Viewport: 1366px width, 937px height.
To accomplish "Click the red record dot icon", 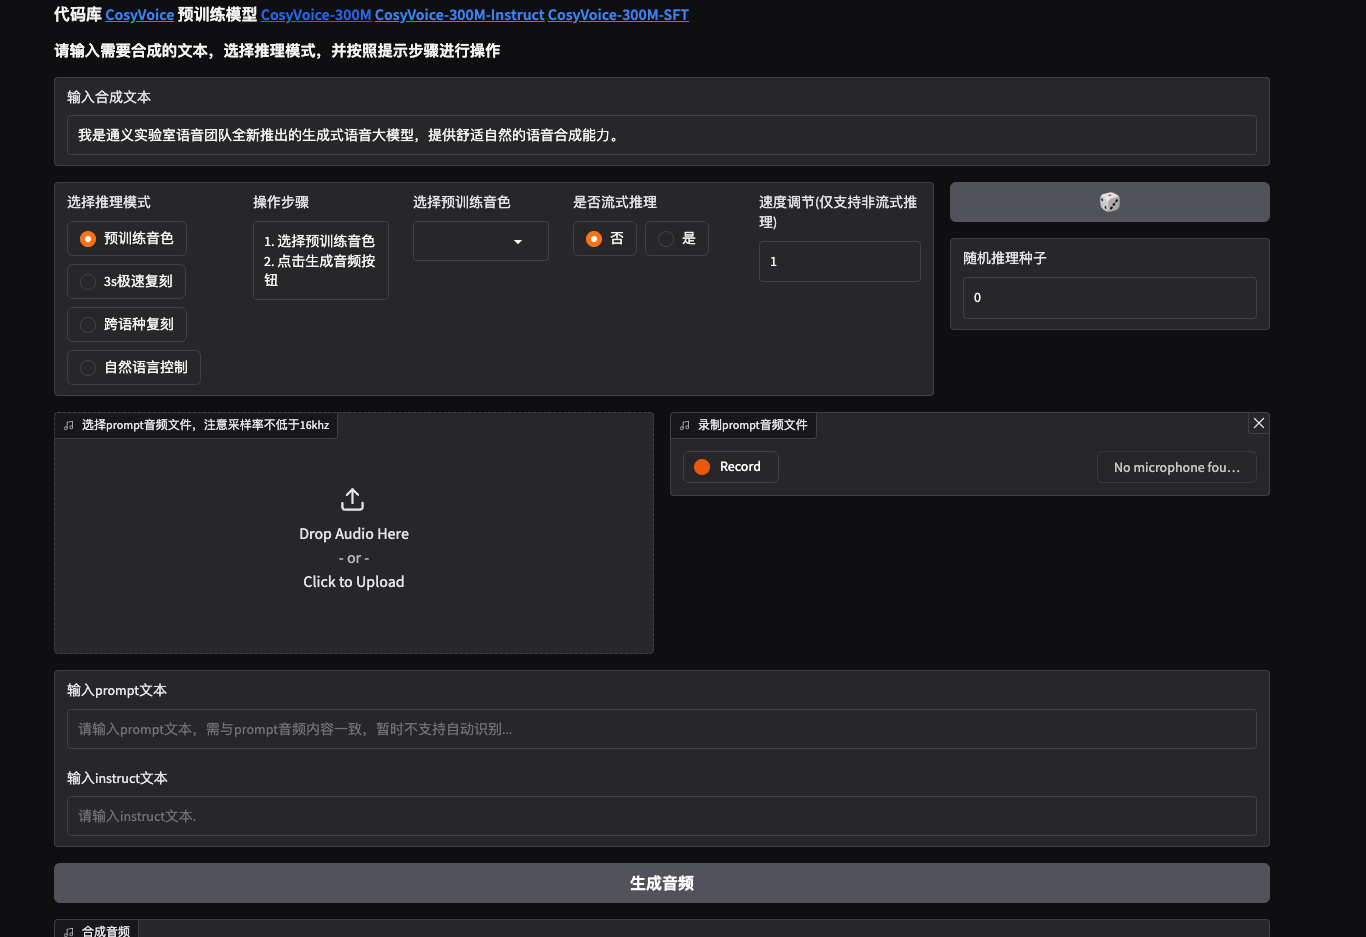I will [701, 466].
